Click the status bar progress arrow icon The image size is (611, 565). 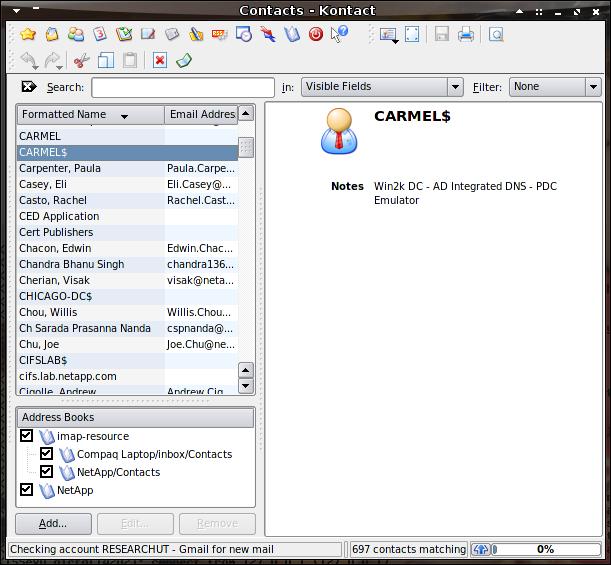click(x=480, y=549)
